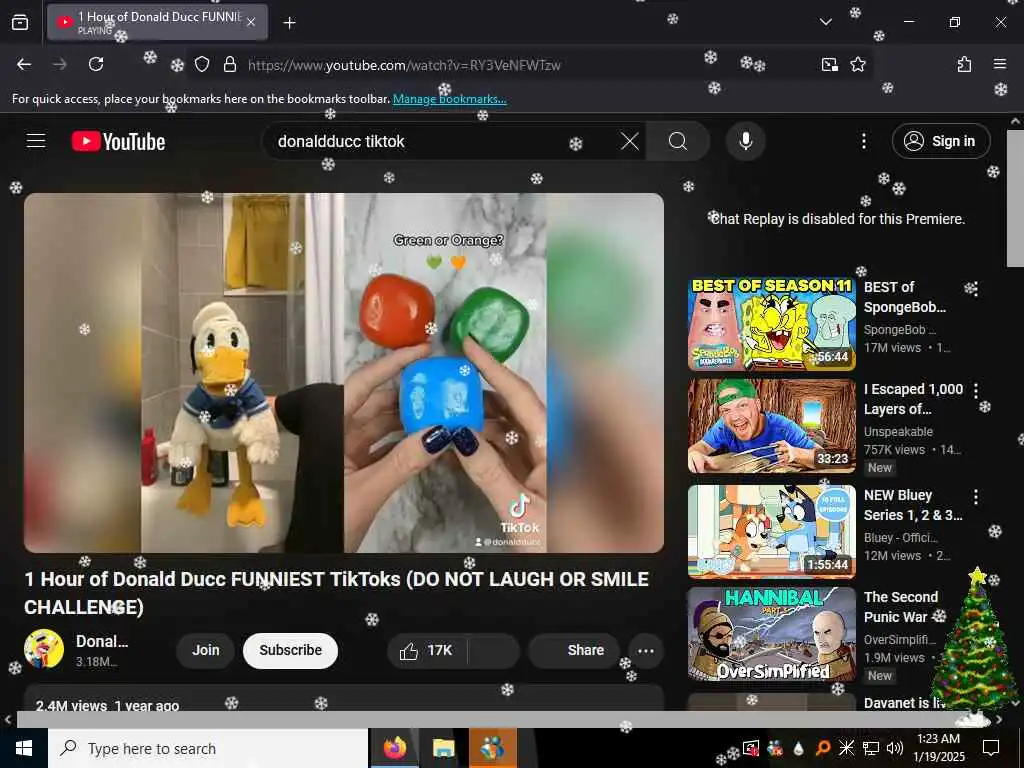This screenshot has width=1024, height=768.
Task: Open the YouTube guide hamburger menu
Action: pos(36,140)
